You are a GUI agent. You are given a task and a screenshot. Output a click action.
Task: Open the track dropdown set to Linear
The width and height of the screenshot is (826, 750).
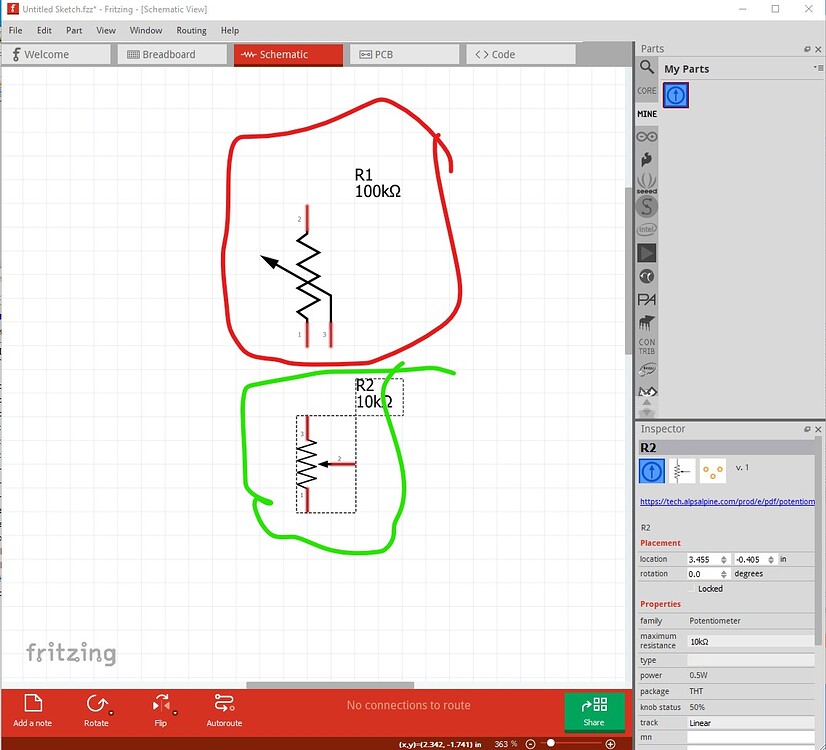coord(751,722)
